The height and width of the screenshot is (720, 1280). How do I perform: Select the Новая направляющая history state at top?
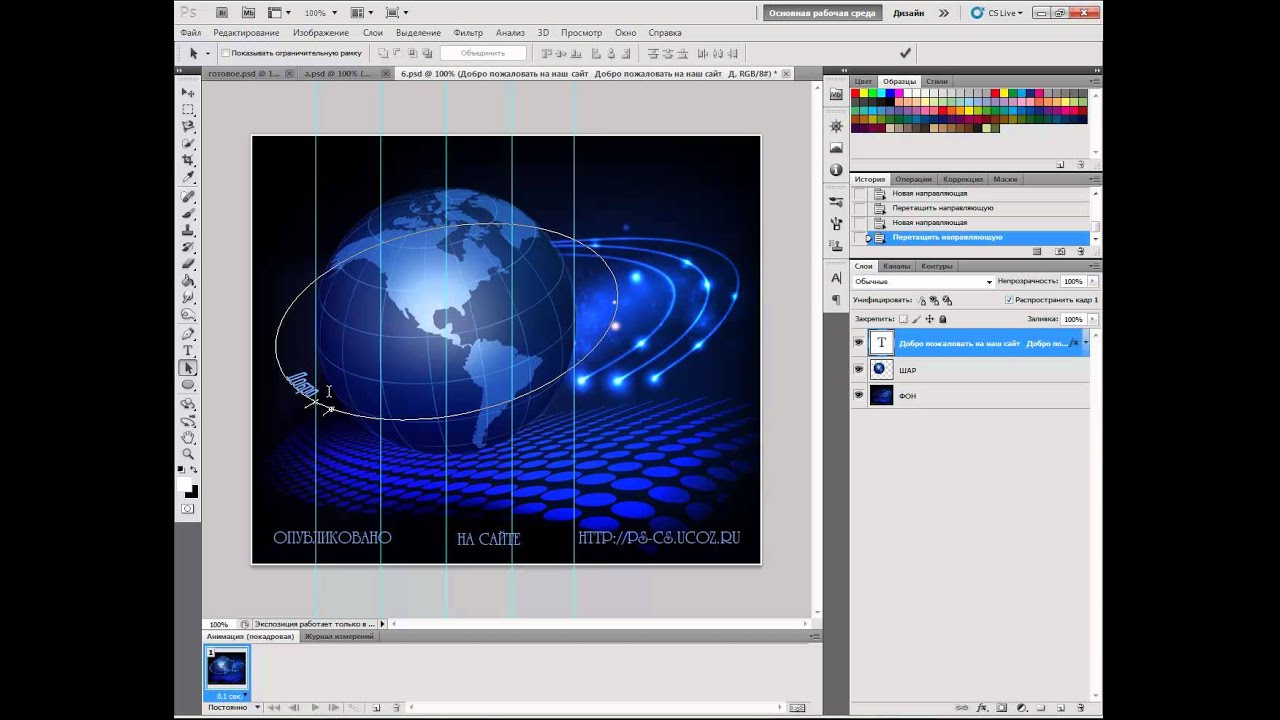[929, 193]
